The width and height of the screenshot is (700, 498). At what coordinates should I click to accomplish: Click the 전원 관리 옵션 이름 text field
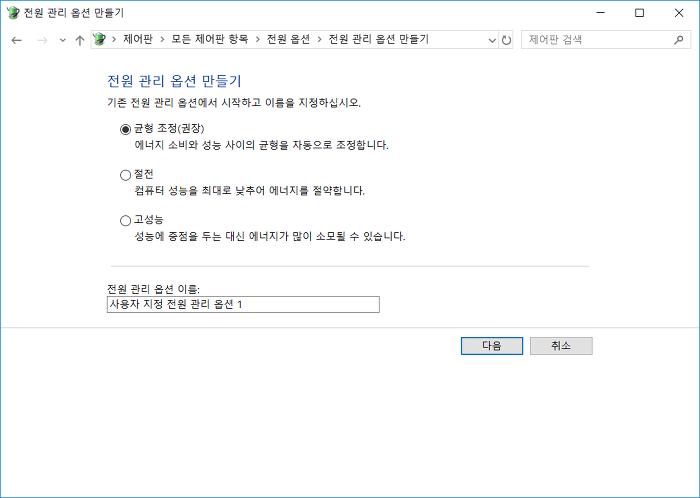click(x=243, y=304)
